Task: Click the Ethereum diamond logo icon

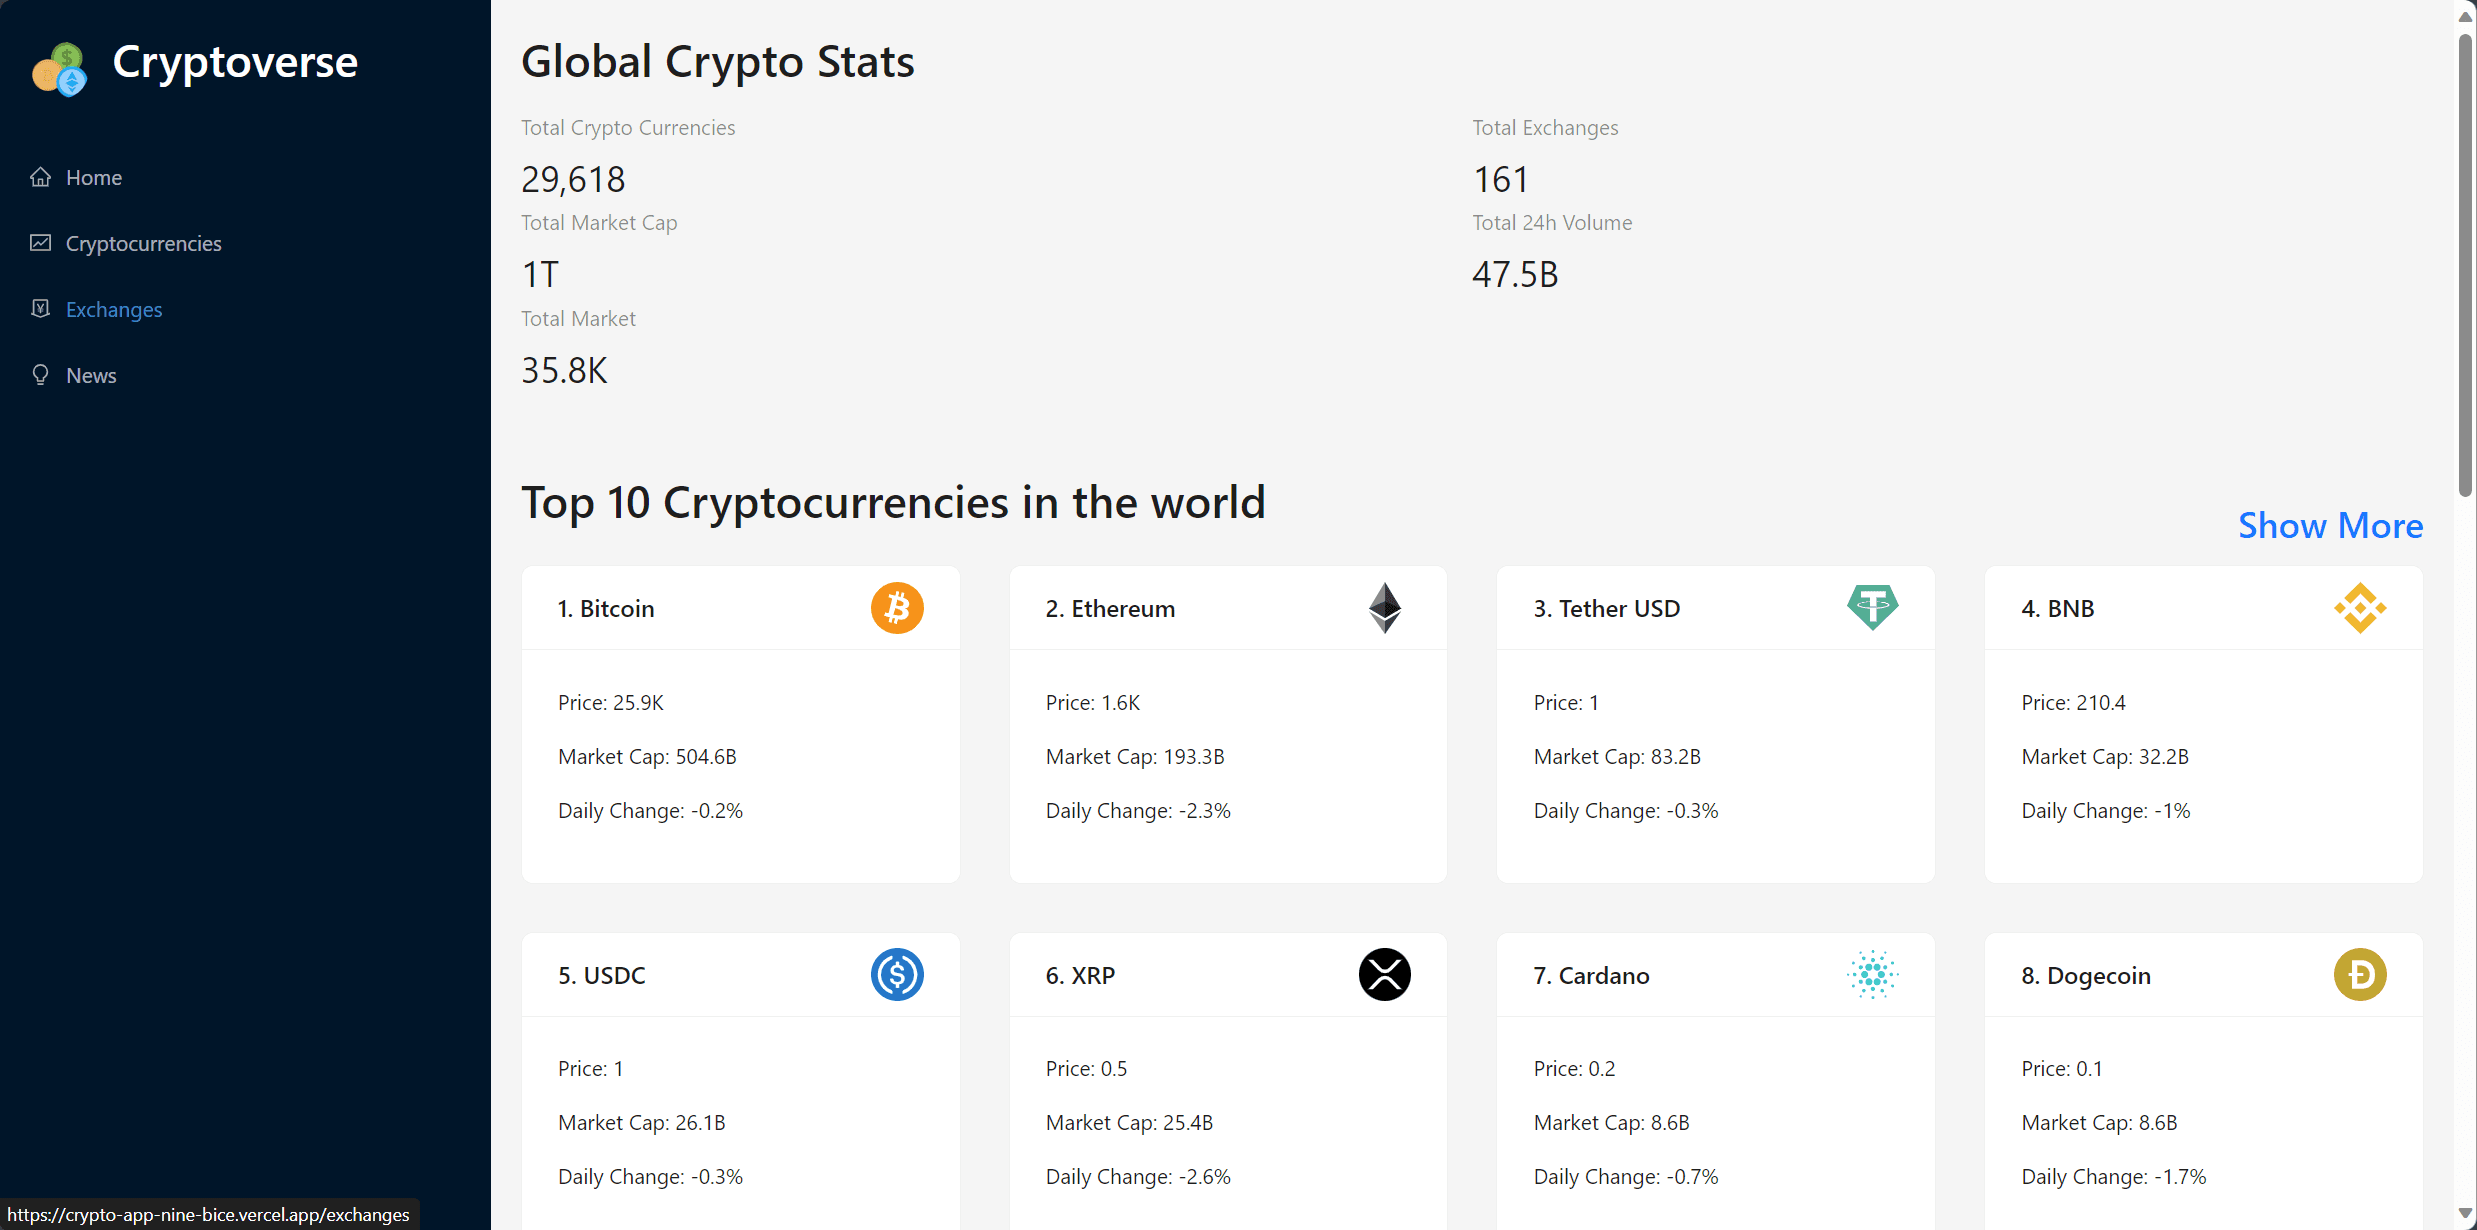Action: click(1384, 608)
